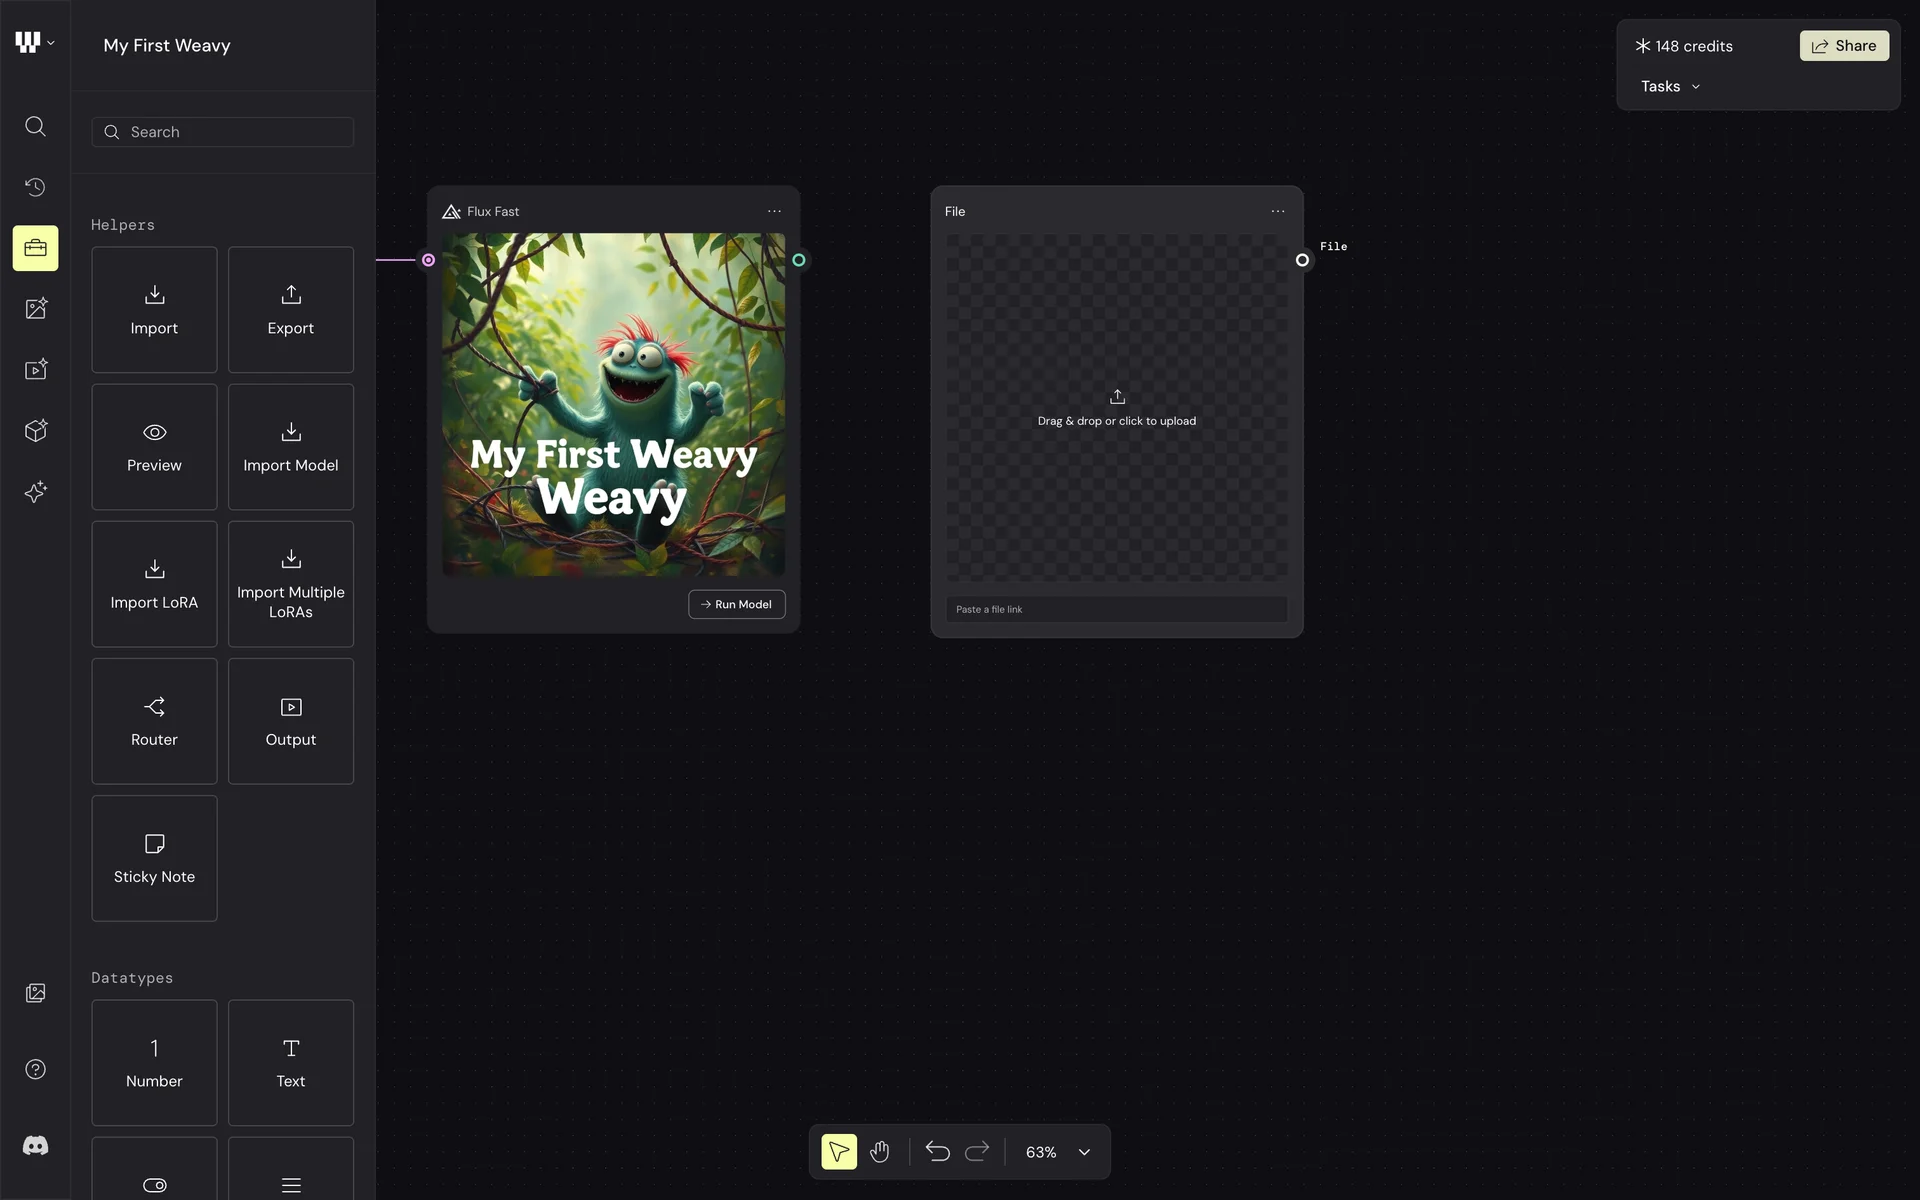Open the Flux Fast node options menu

[x=774, y=211]
